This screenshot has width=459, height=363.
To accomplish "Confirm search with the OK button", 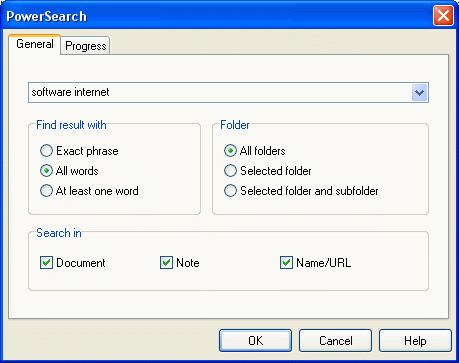I will click(255, 341).
